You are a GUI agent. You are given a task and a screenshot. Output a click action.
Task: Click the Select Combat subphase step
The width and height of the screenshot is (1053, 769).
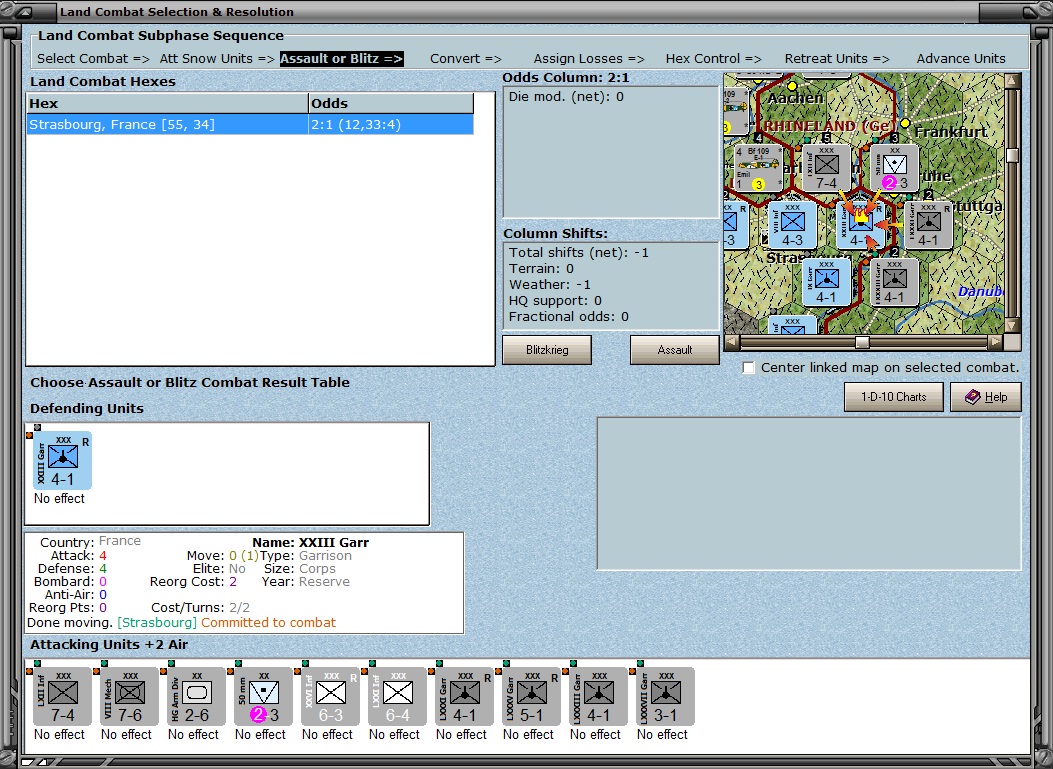click(93, 58)
